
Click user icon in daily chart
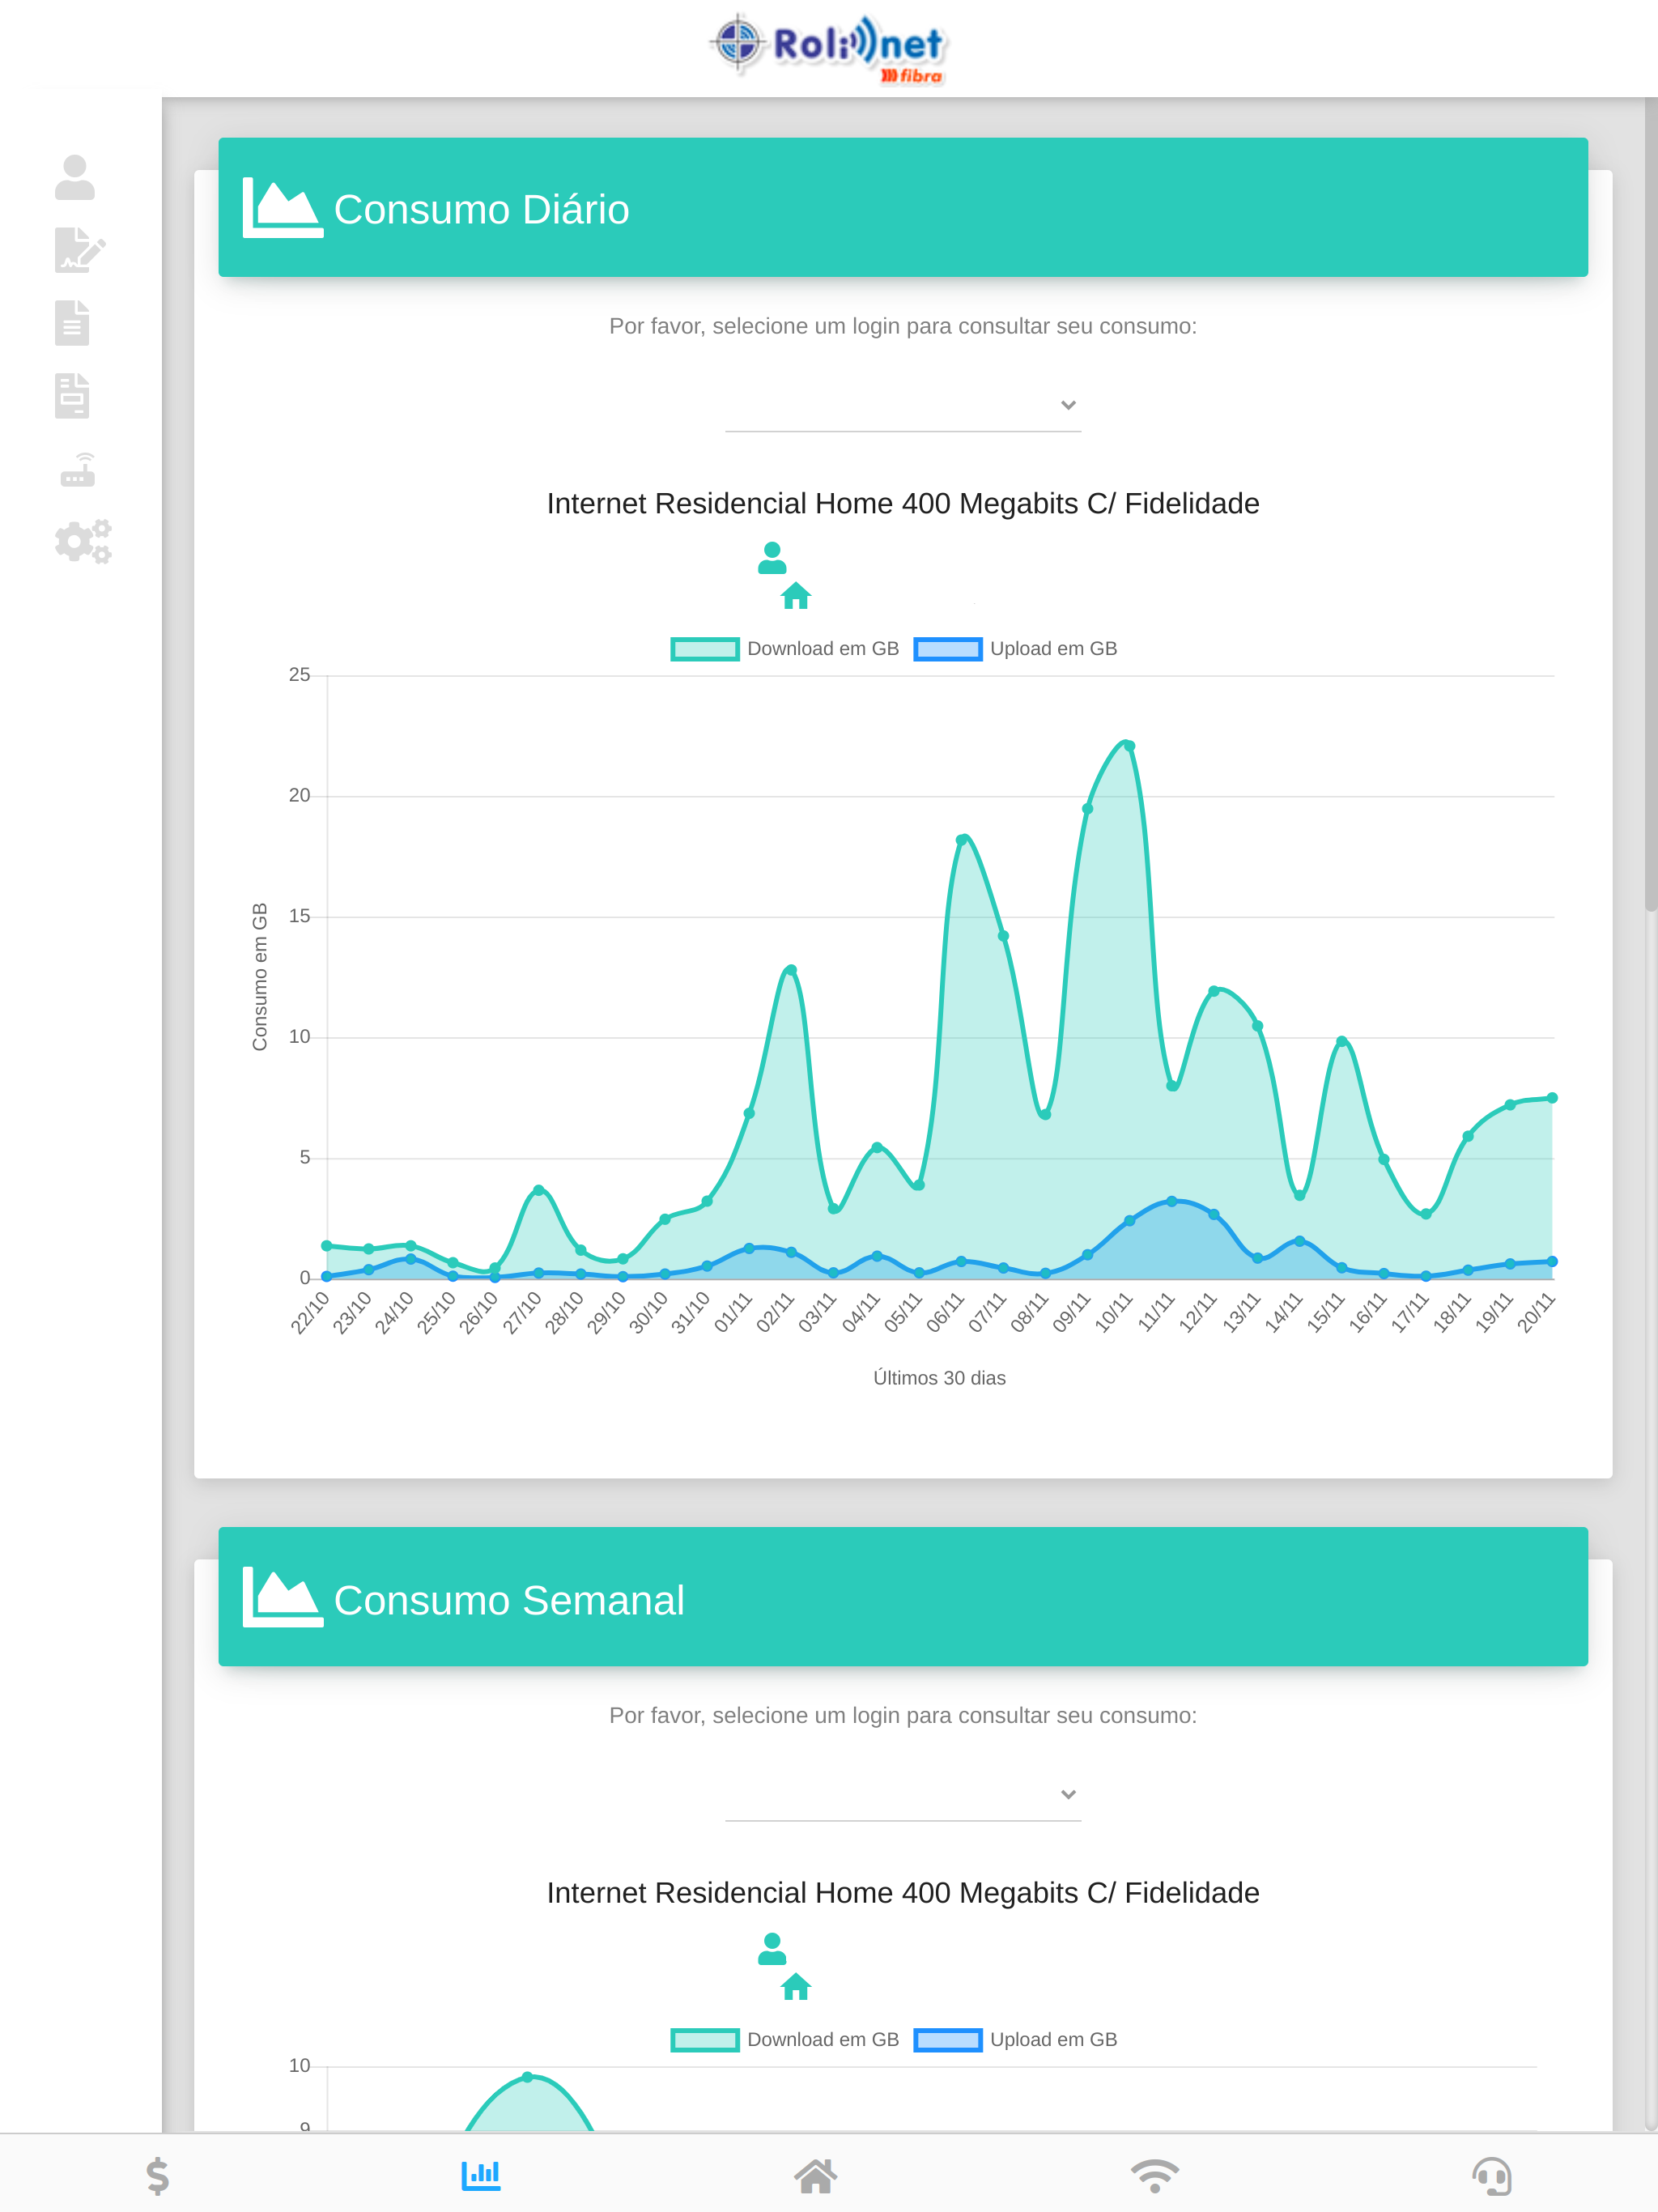tap(772, 558)
